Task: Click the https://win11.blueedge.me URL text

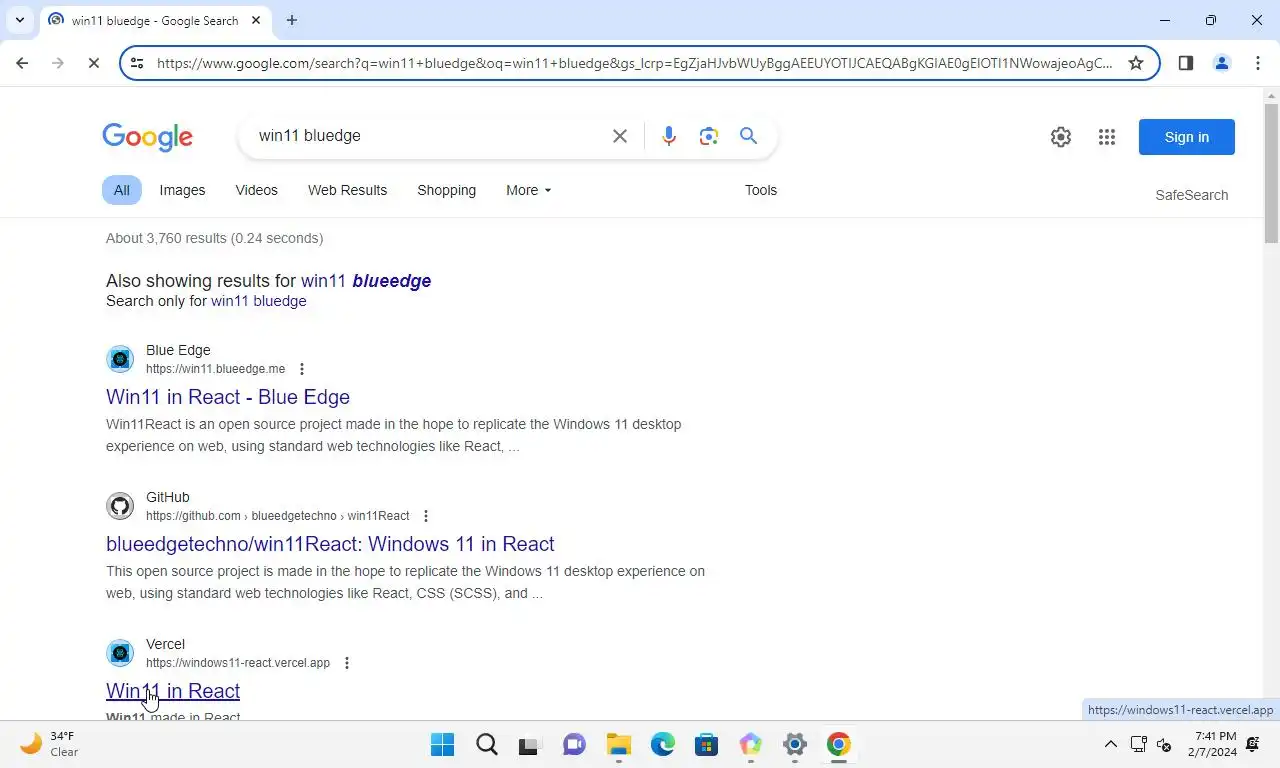Action: 215,369
